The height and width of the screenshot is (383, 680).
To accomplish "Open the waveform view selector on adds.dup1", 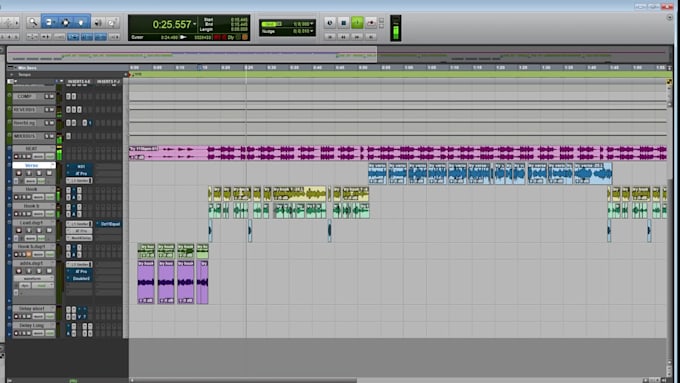I will pyautogui.click(x=33, y=278).
